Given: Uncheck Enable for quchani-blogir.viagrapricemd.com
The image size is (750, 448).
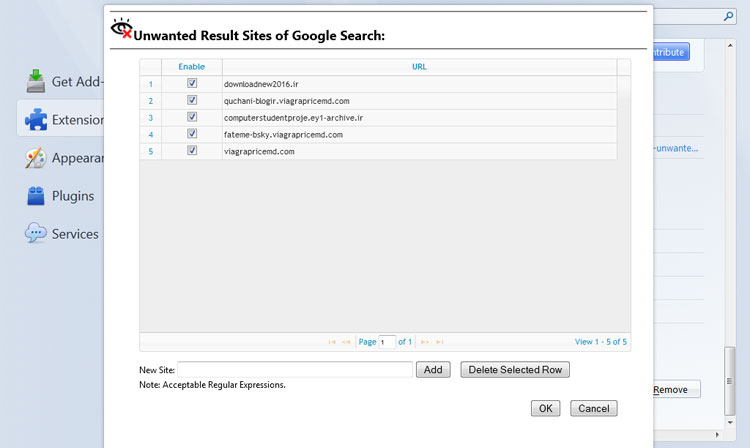Looking at the screenshot, I should pyautogui.click(x=192, y=100).
